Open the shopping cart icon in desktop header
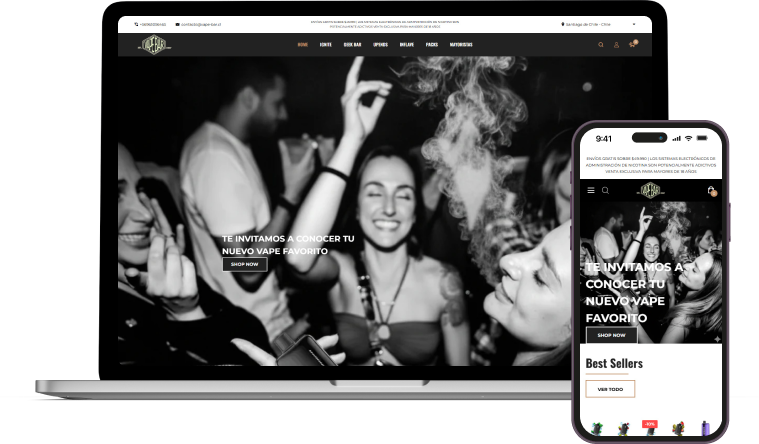The image size is (759, 444). [x=633, y=44]
